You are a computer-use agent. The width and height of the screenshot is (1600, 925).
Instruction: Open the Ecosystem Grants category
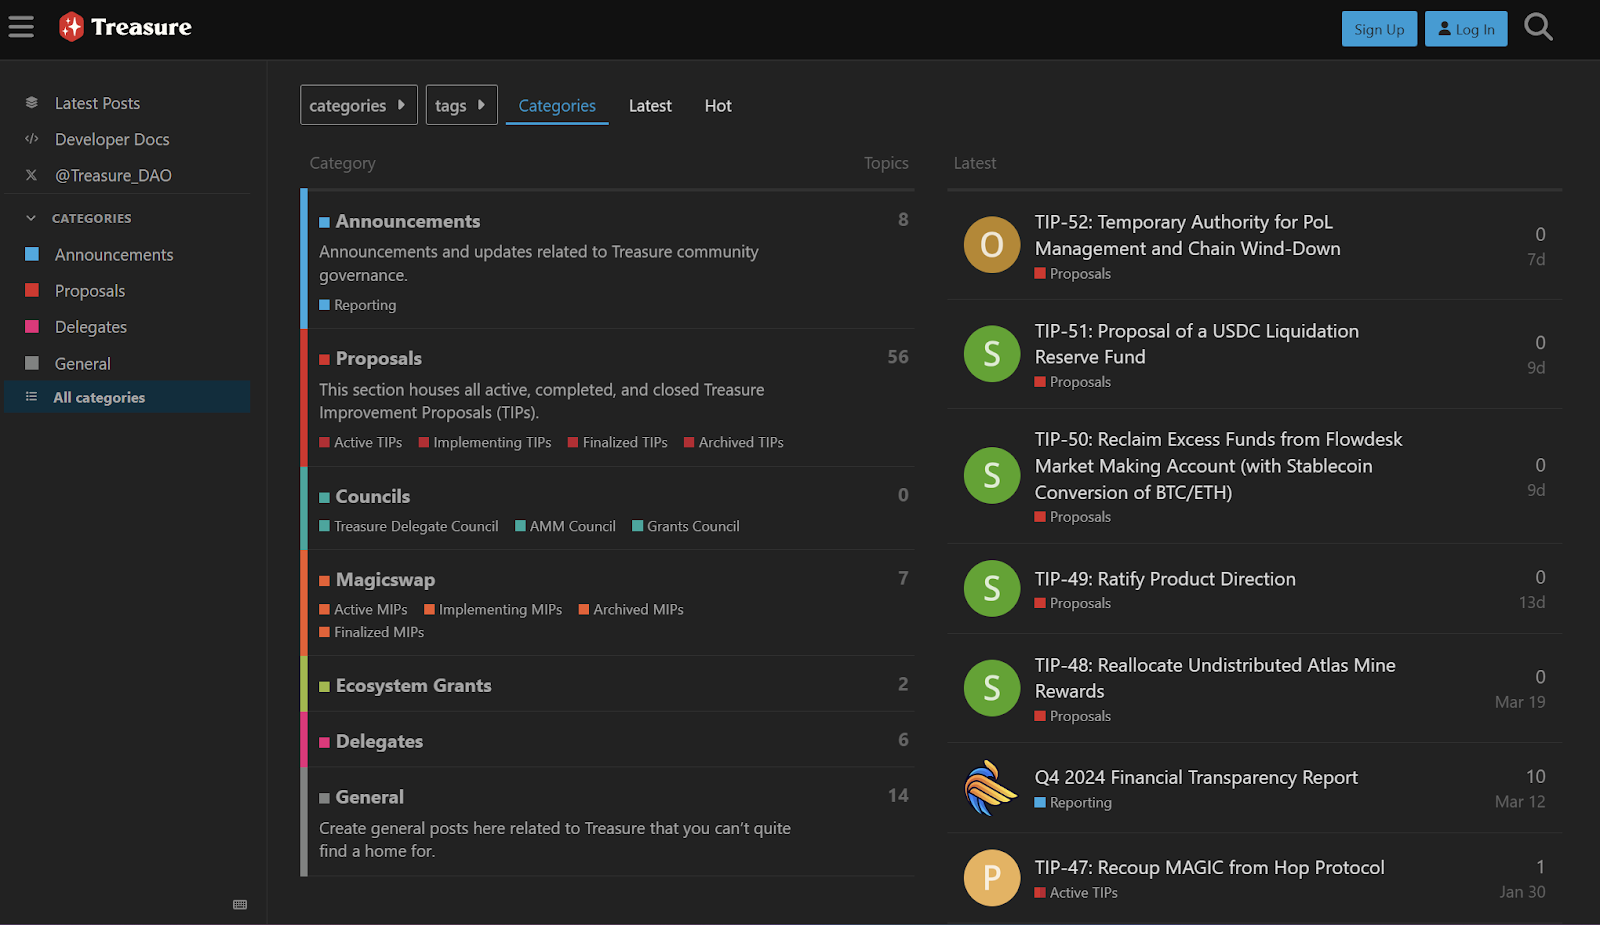tap(414, 685)
